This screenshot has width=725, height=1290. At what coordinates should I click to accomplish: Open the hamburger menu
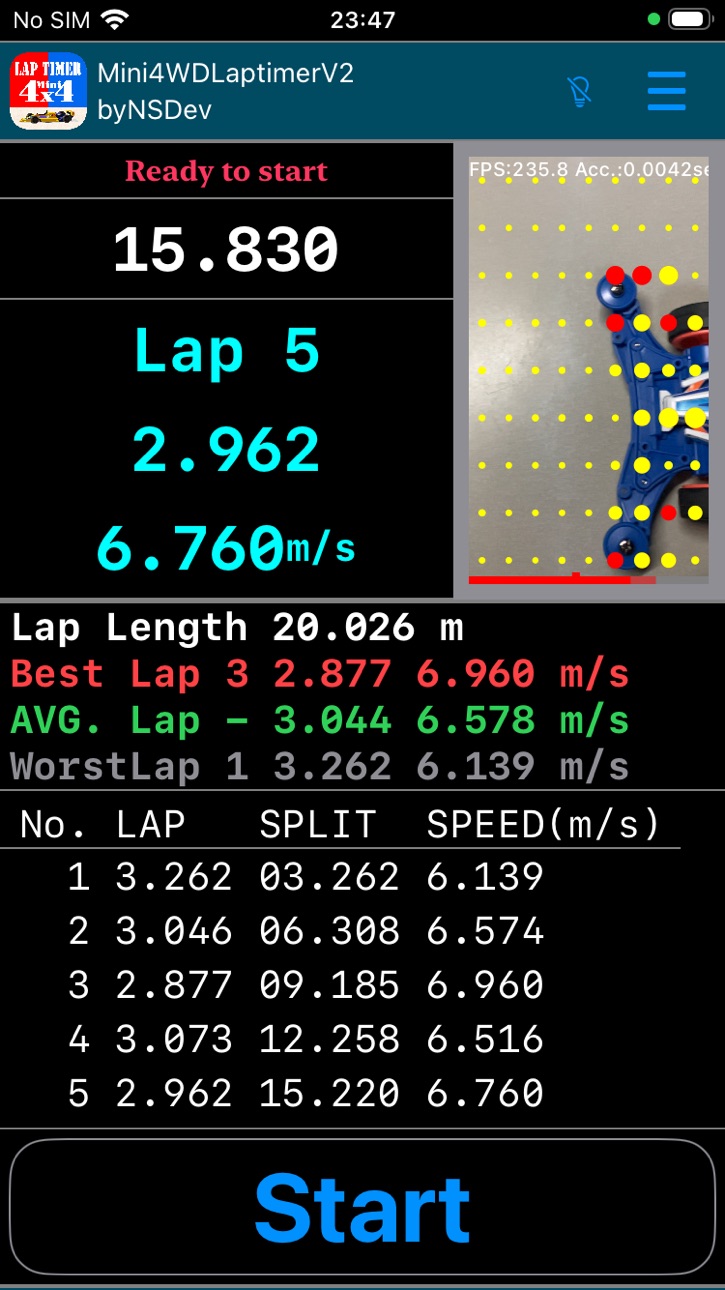666,91
